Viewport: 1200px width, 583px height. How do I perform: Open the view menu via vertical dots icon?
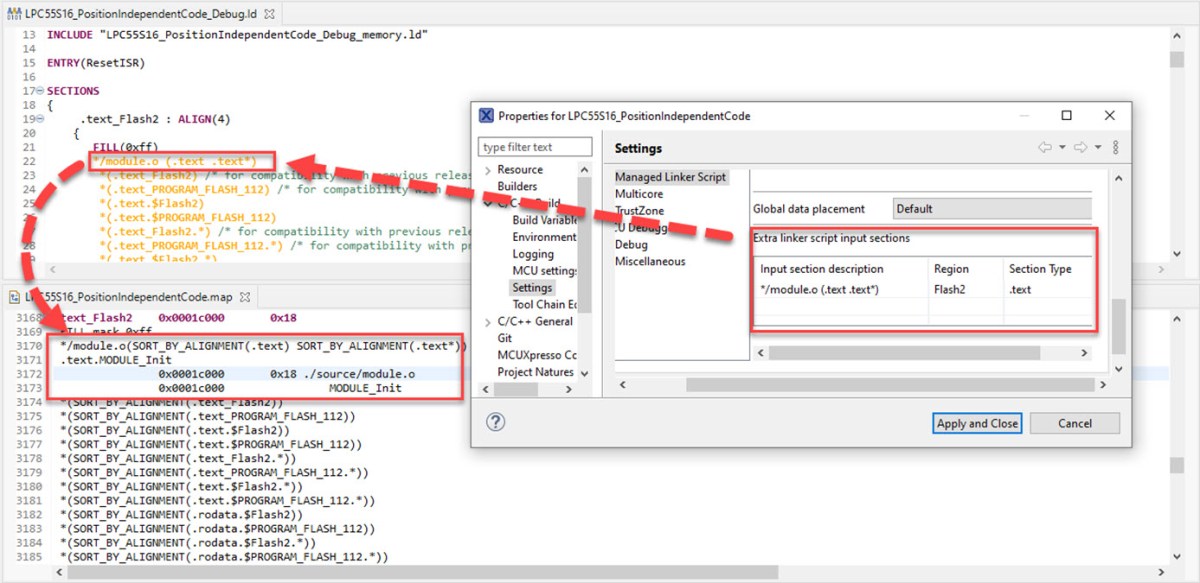point(1116,147)
